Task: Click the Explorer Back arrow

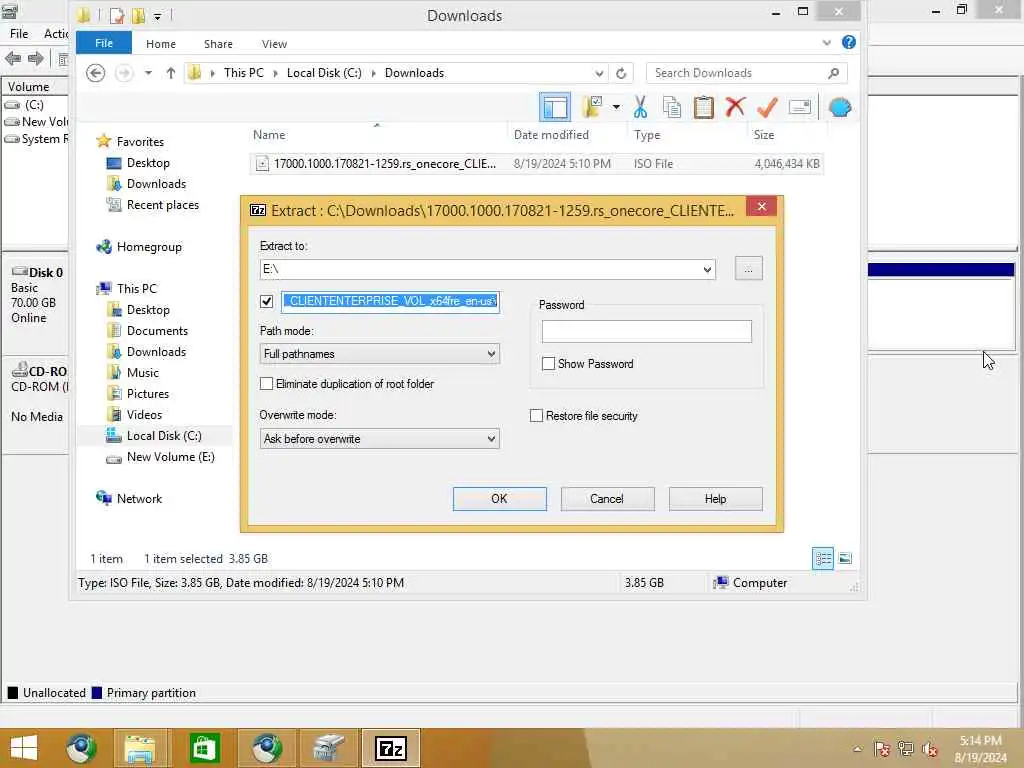Action: (95, 72)
